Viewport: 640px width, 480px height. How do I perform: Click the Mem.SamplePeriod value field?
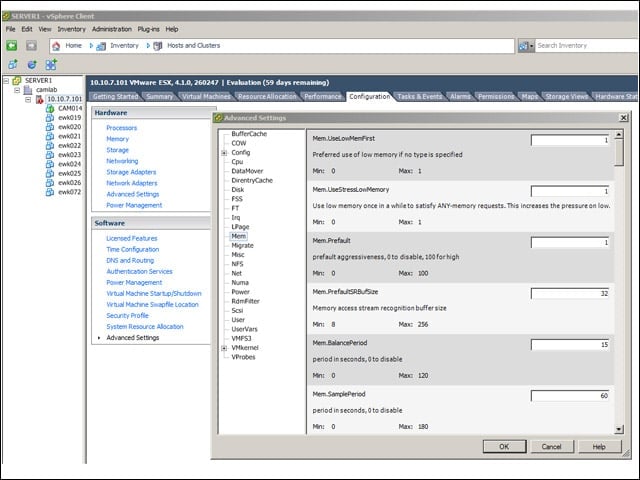point(570,396)
